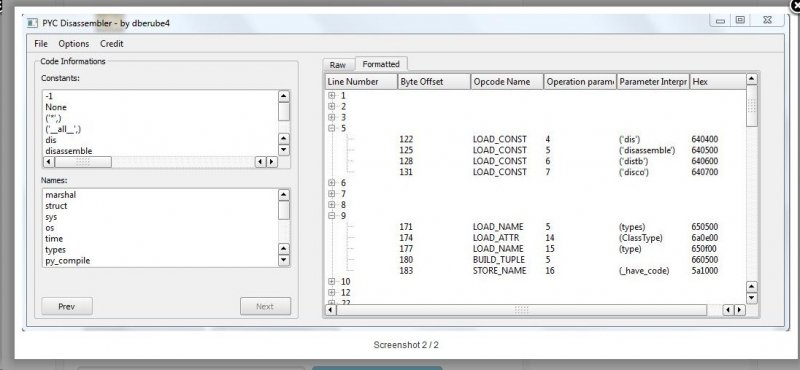Expand line number 2 node
800x370 pixels.
[x=332, y=106]
